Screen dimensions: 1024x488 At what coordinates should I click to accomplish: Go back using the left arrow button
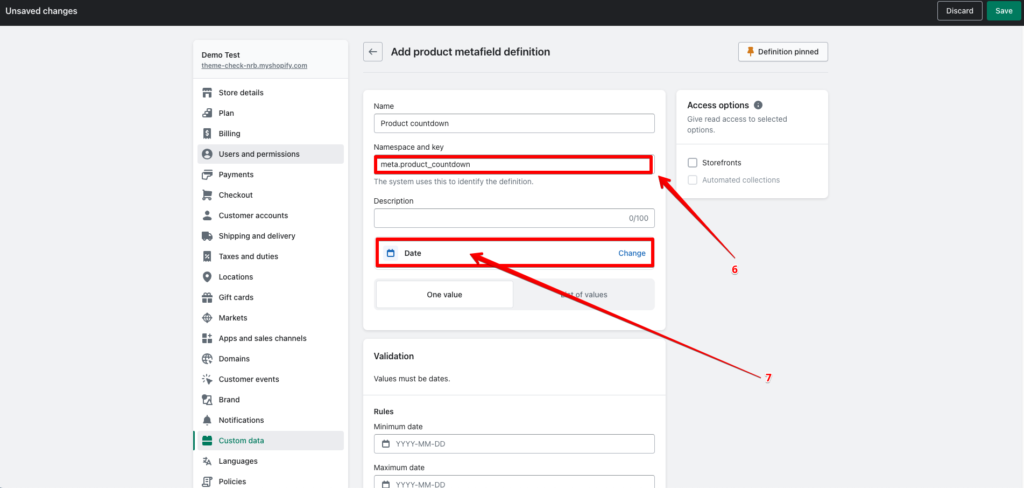[373, 52]
